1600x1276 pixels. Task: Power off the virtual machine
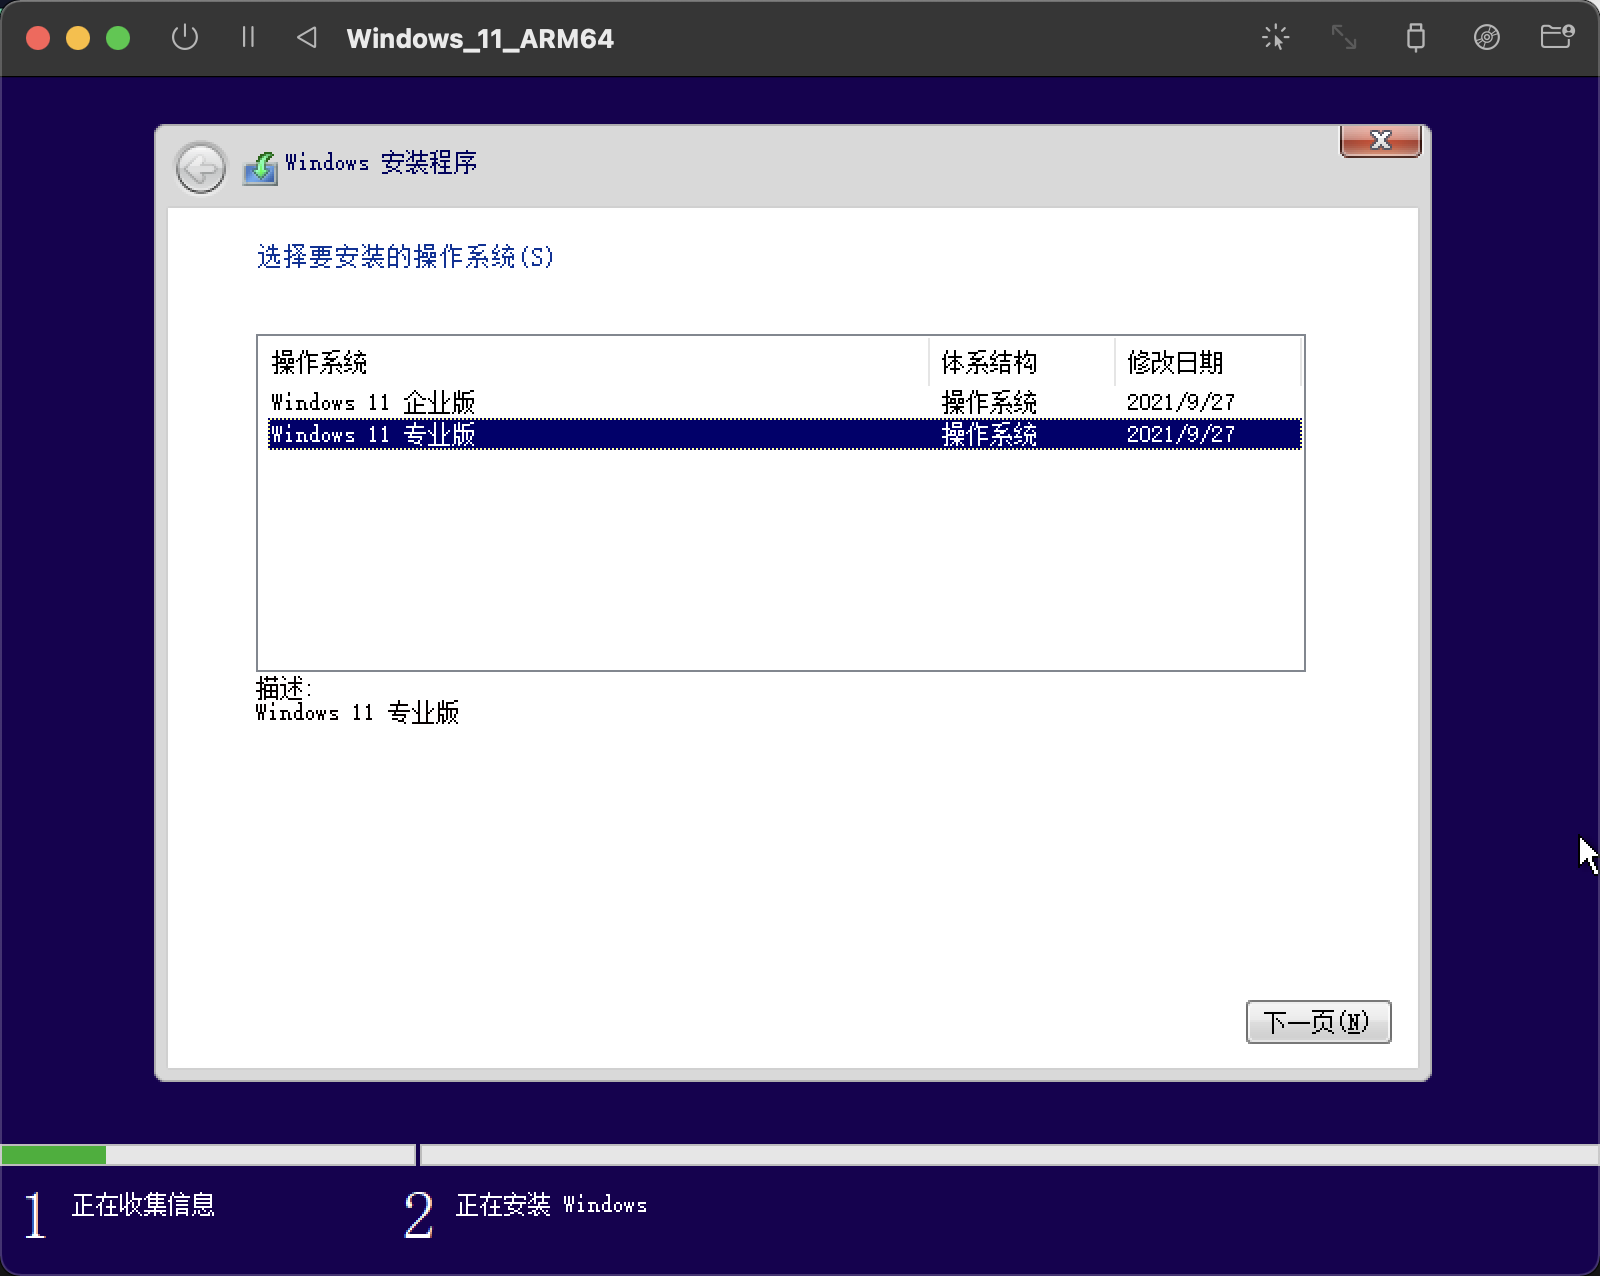pyautogui.click(x=186, y=38)
